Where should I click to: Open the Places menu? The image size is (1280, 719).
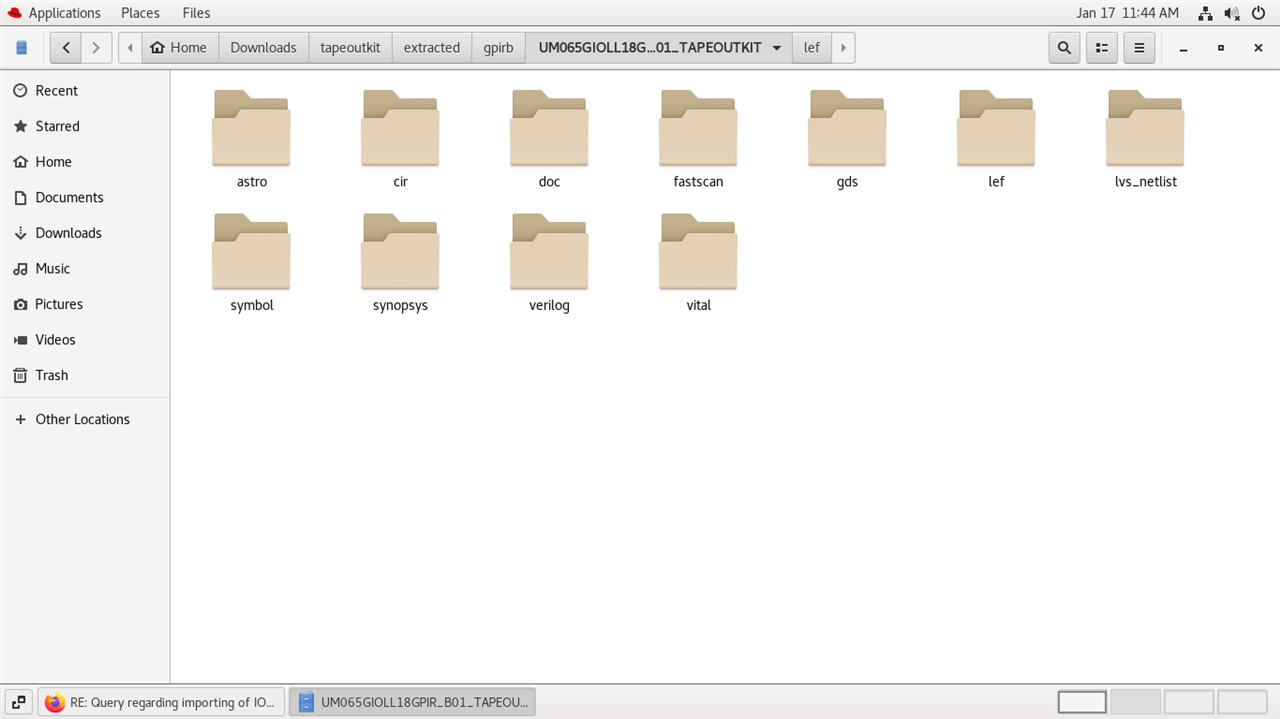coord(140,13)
